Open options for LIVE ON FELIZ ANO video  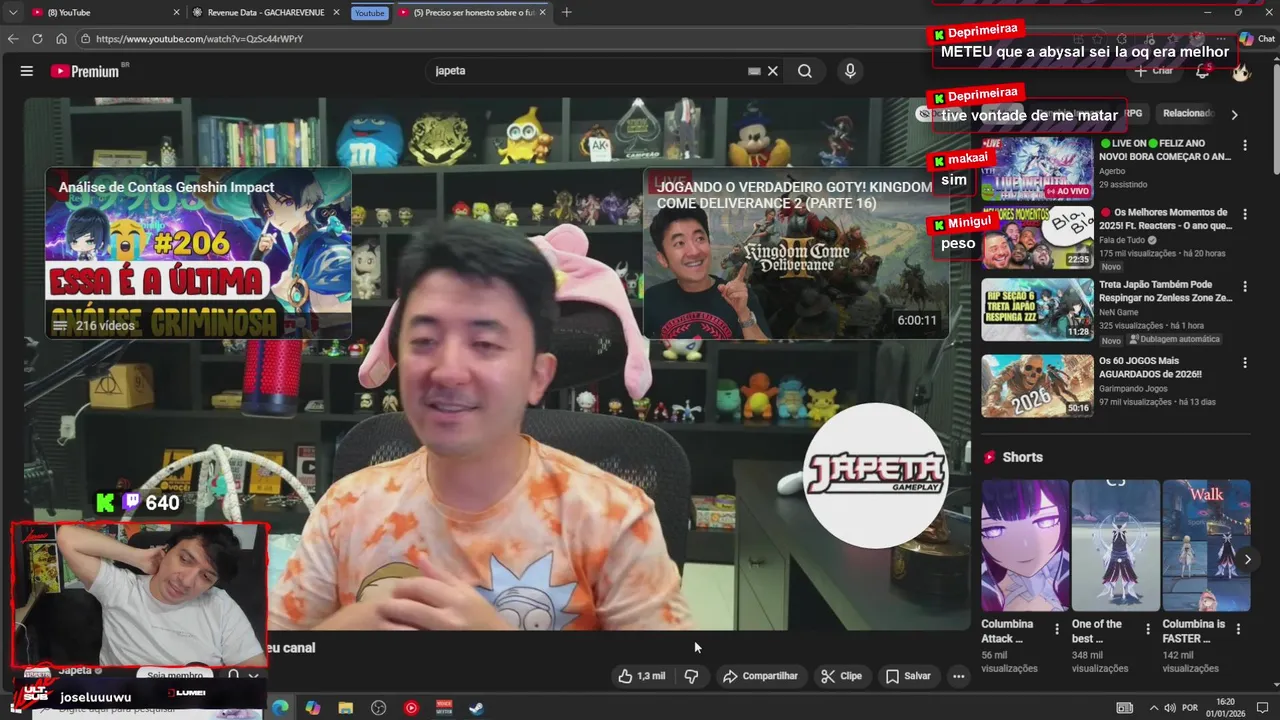[x=1245, y=145]
